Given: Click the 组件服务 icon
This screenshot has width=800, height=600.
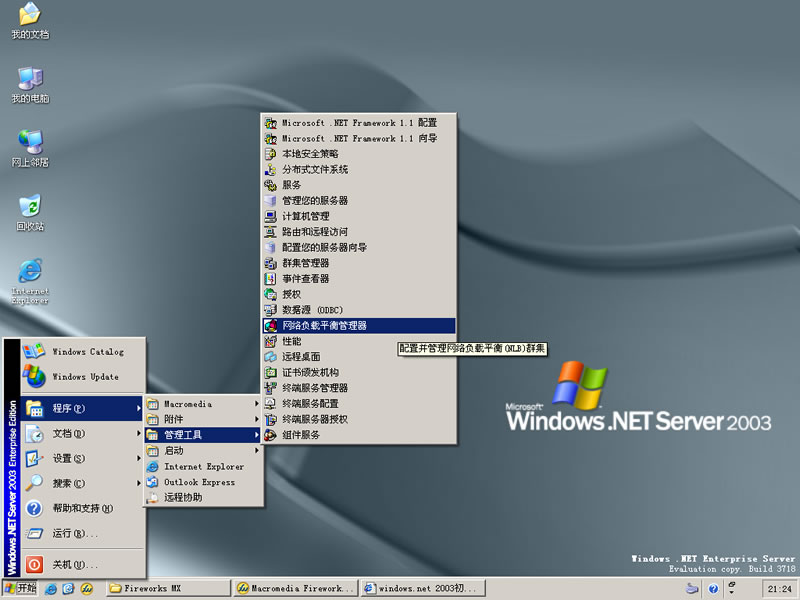Looking at the screenshot, I should pos(270,435).
